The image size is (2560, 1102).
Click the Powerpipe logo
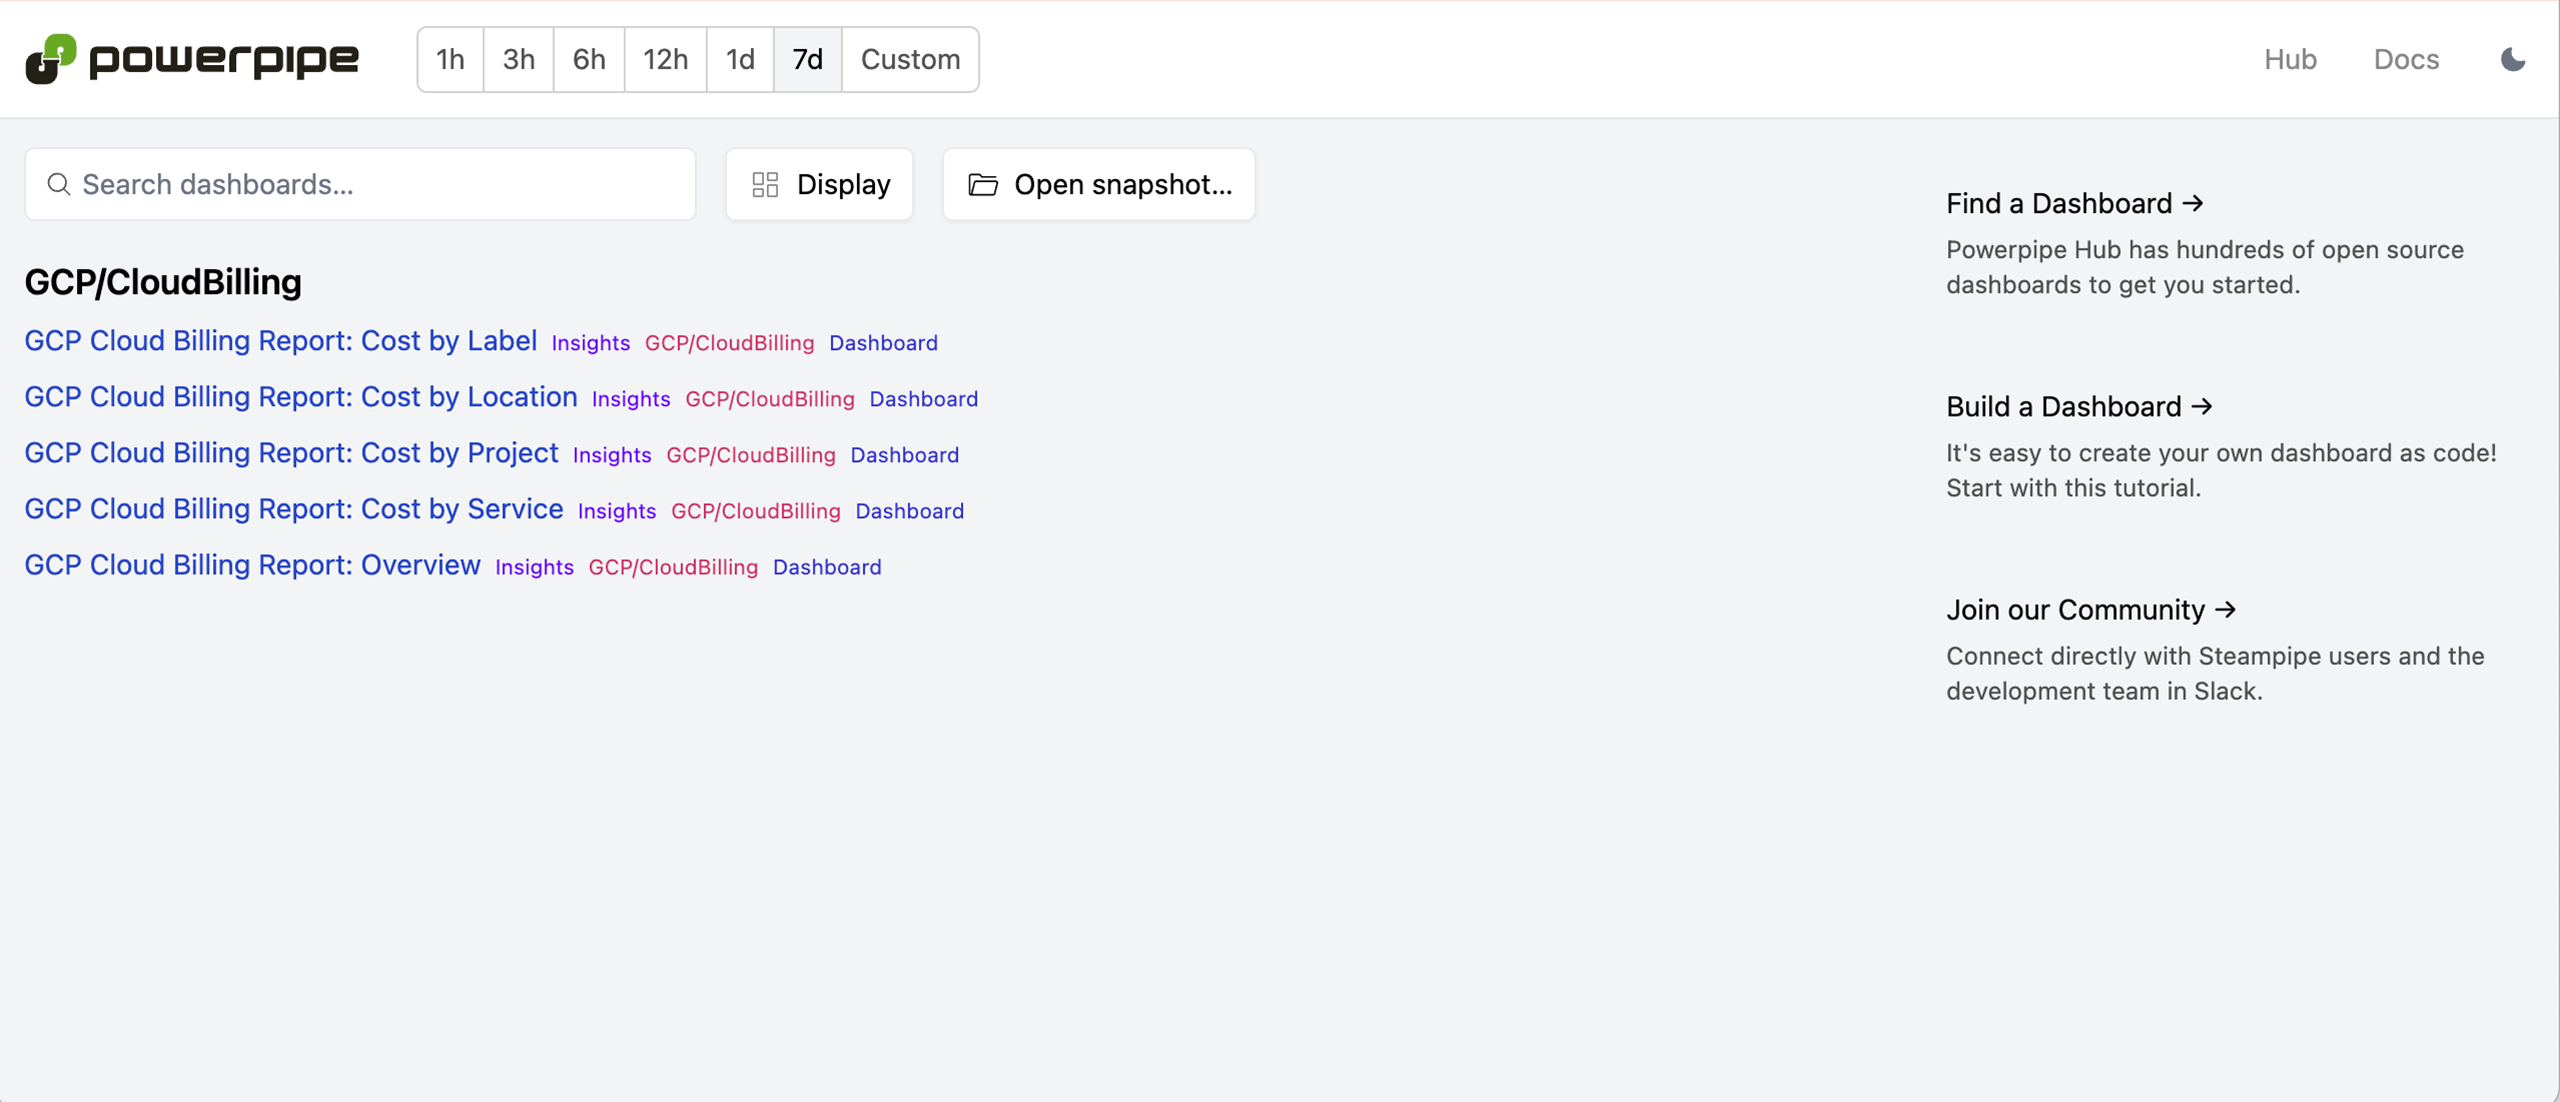click(x=190, y=59)
